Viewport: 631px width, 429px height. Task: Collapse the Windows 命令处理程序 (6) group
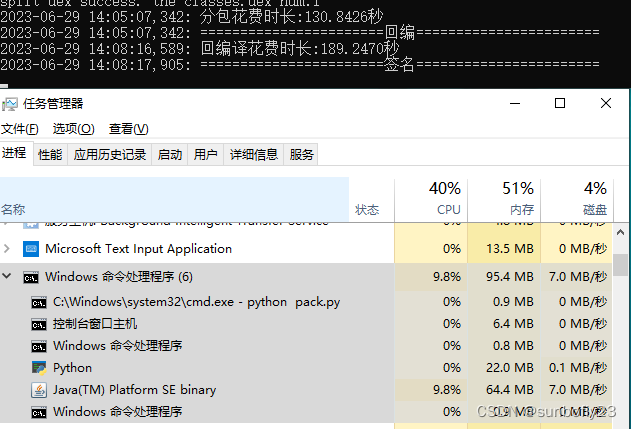[7, 276]
